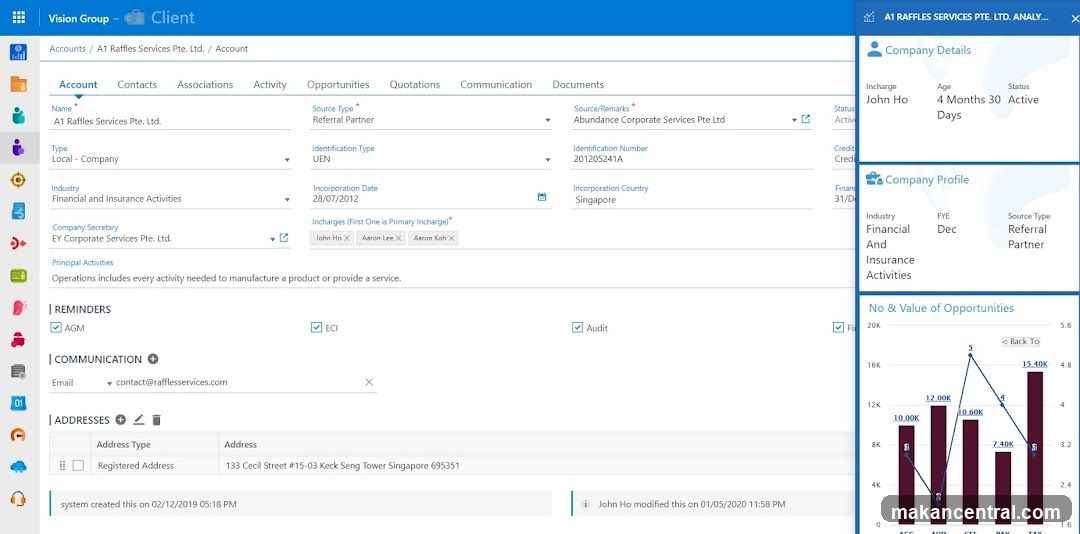This screenshot has width=1080, height=534.
Task: Remove Aaron Koh incharge chip
Action: 451,238
